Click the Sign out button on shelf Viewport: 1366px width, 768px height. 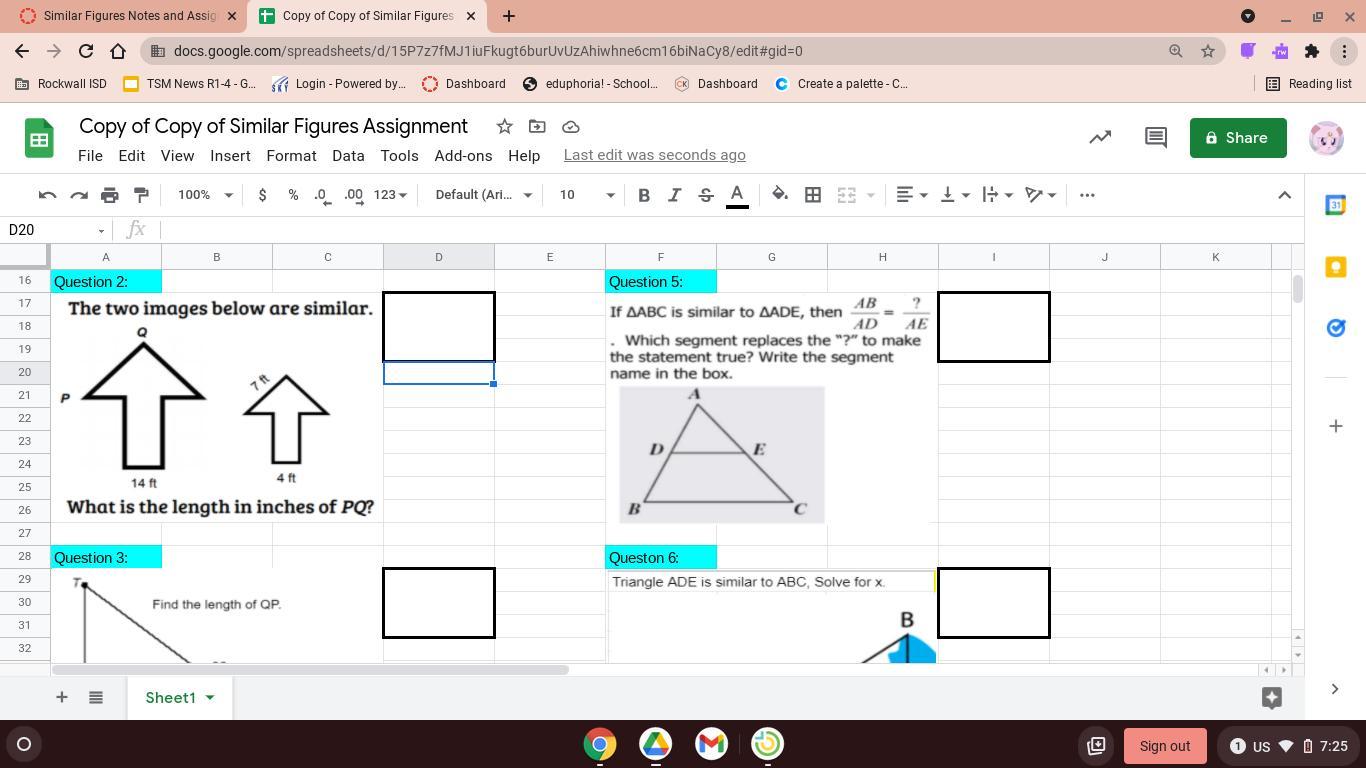pos(1165,745)
